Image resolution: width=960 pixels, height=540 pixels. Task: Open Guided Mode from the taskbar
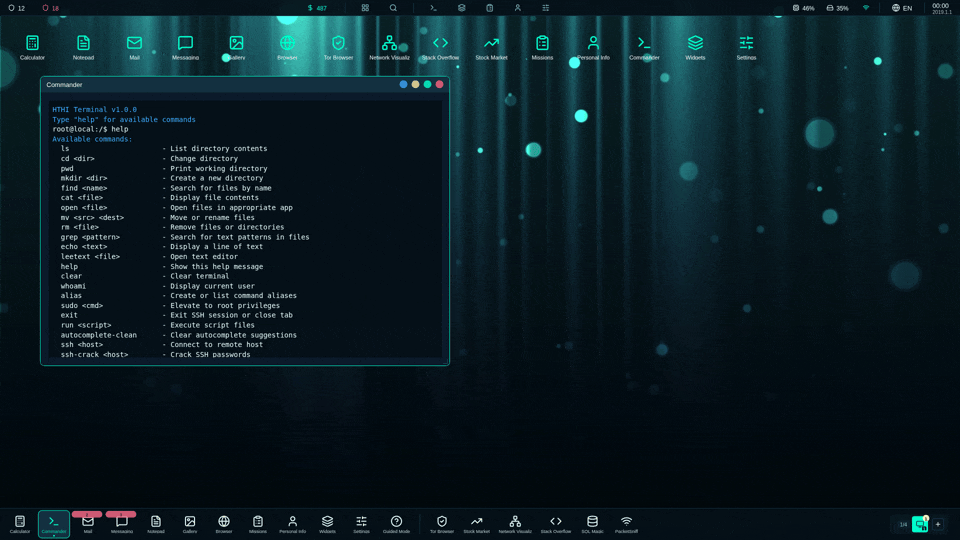point(396,523)
